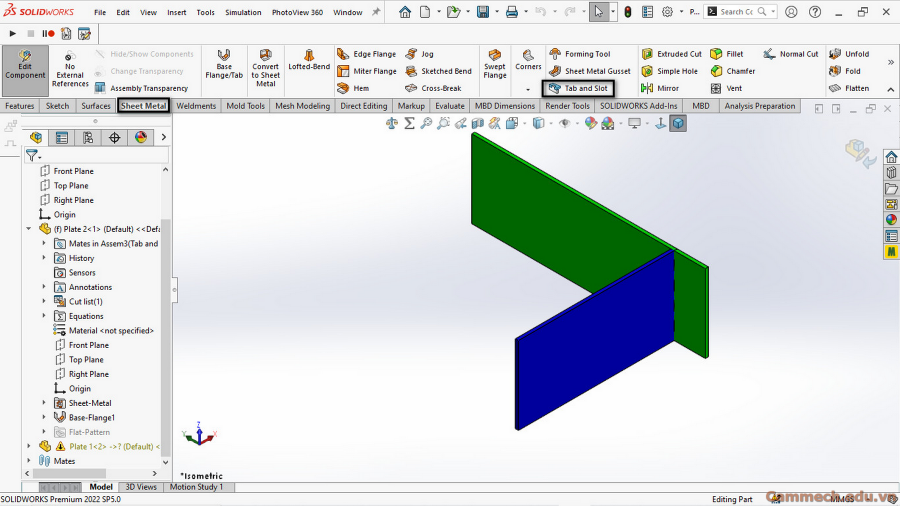Image resolution: width=900 pixels, height=506 pixels.
Task: Click the Play macro button
Action: click(12, 34)
